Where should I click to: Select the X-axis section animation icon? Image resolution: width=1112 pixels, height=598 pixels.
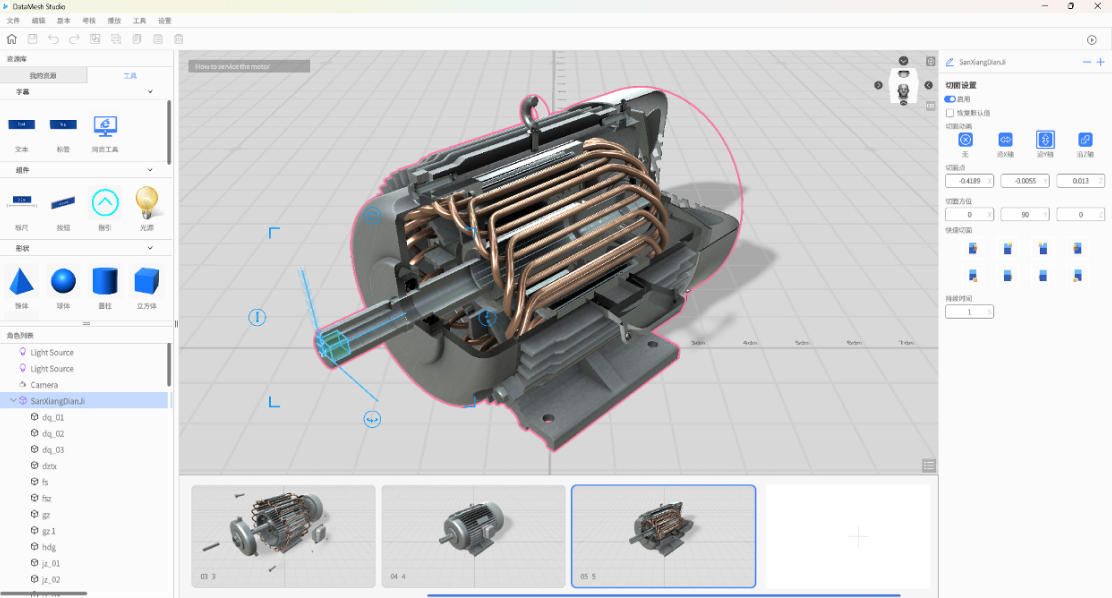(1005, 140)
